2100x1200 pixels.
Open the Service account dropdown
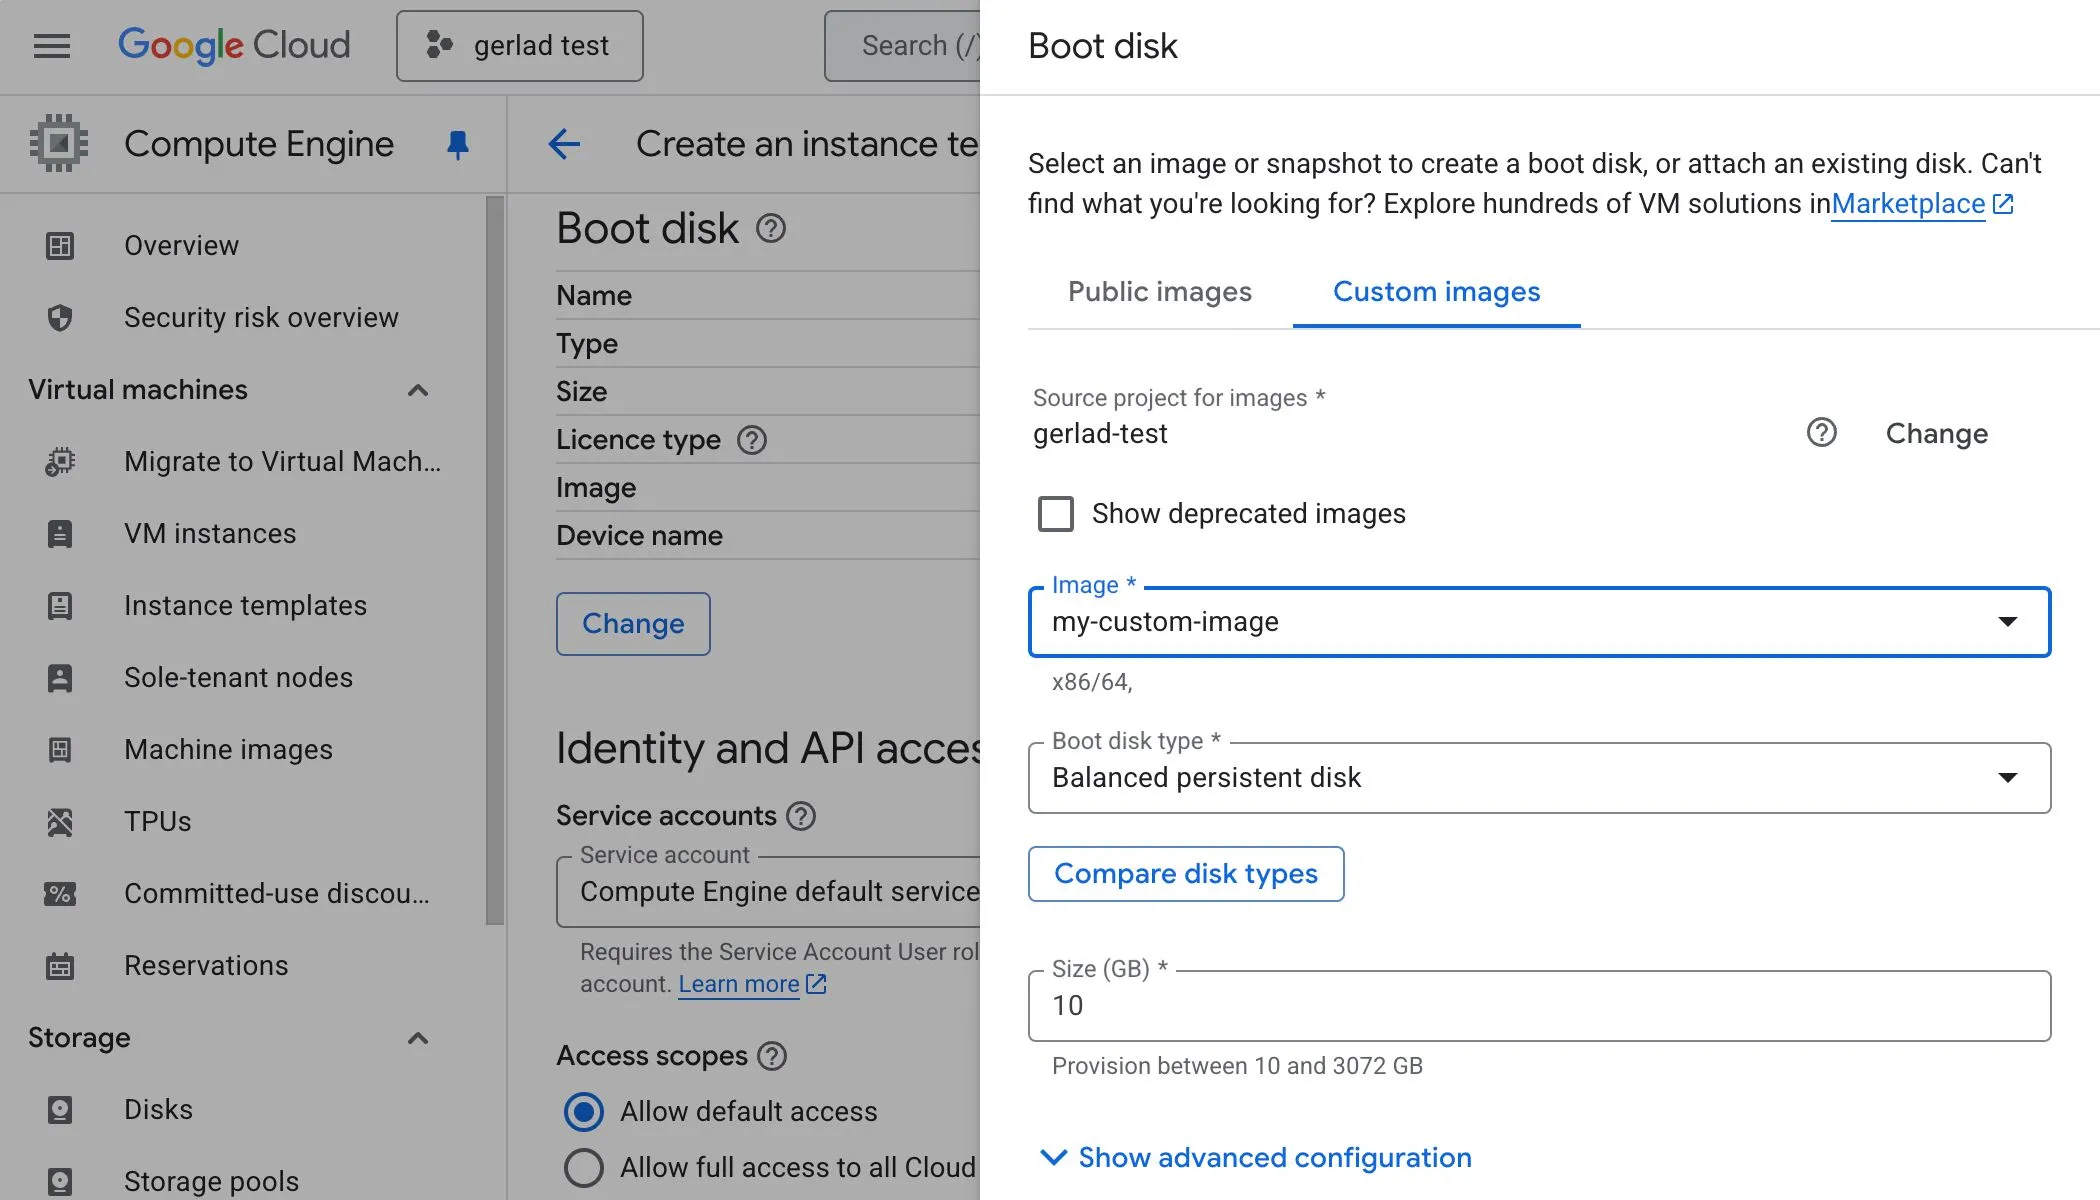click(x=768, y=892)
